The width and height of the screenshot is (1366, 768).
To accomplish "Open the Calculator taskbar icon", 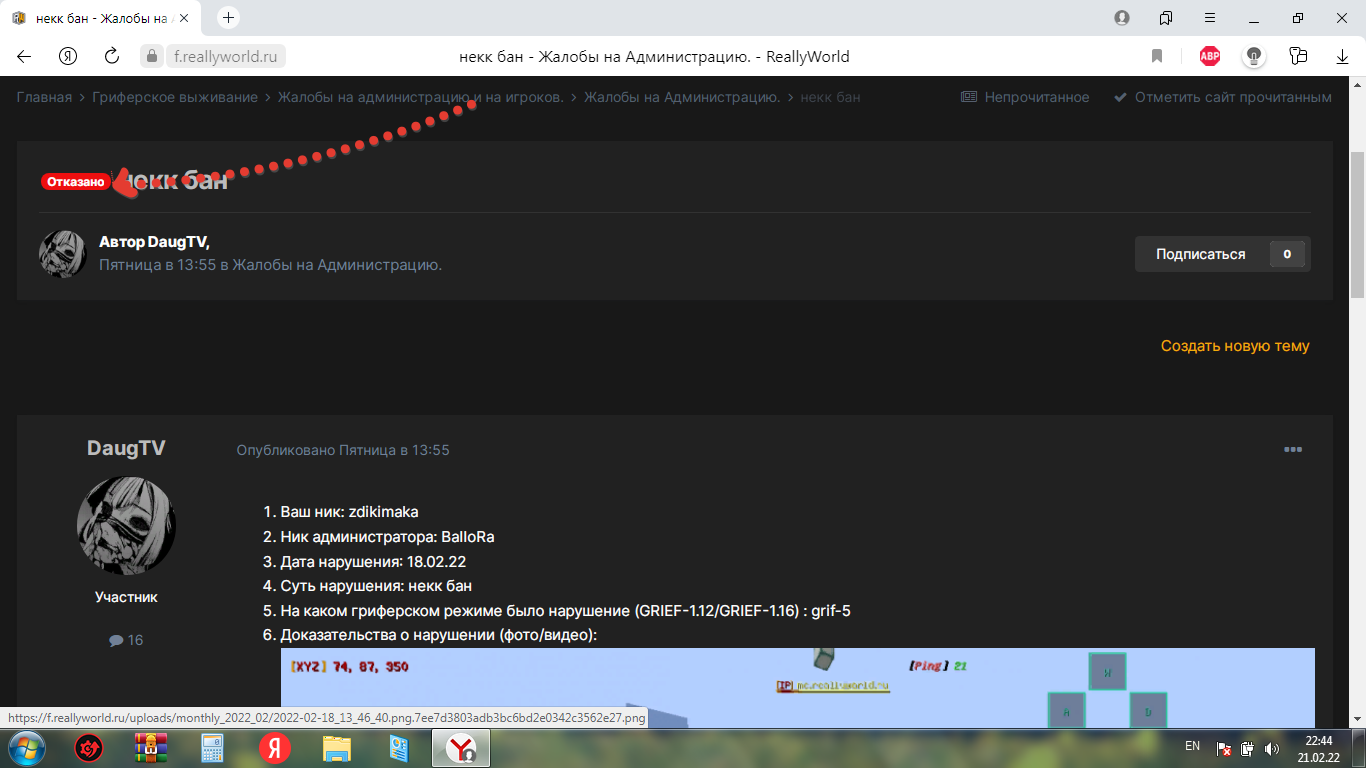I will pyautogui.click(x=212, y=747).
